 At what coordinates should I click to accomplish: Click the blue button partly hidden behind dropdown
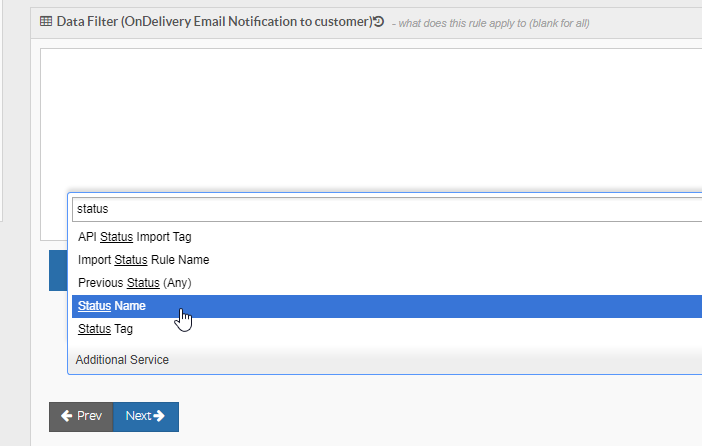click(x=58, y=270)
